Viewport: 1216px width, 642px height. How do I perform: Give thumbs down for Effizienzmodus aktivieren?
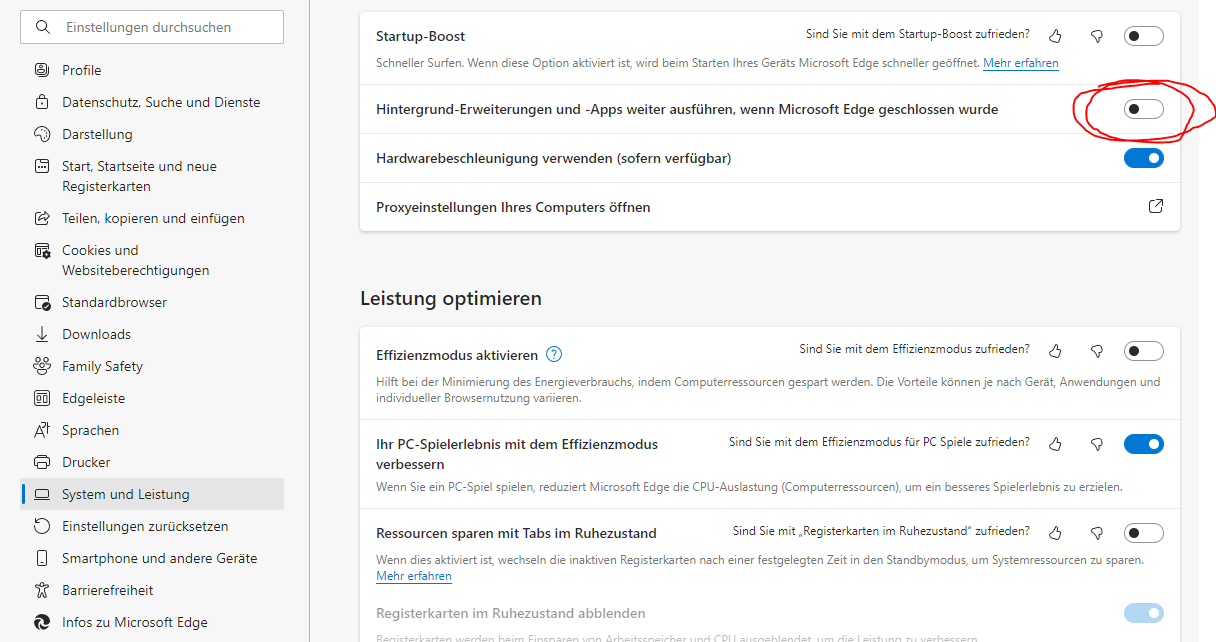[1097, 351]
